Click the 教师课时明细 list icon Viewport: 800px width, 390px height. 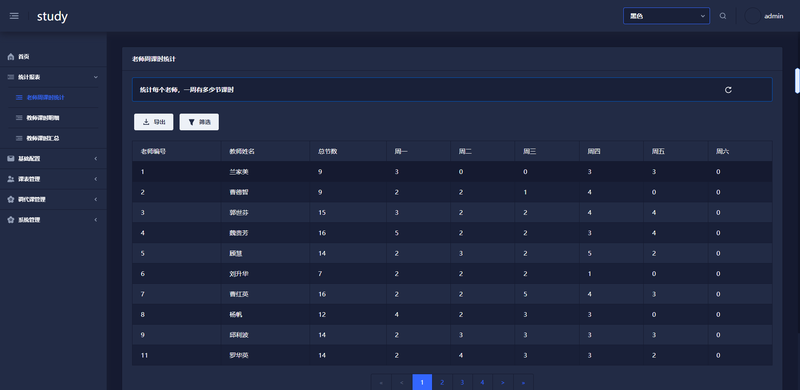19,118
